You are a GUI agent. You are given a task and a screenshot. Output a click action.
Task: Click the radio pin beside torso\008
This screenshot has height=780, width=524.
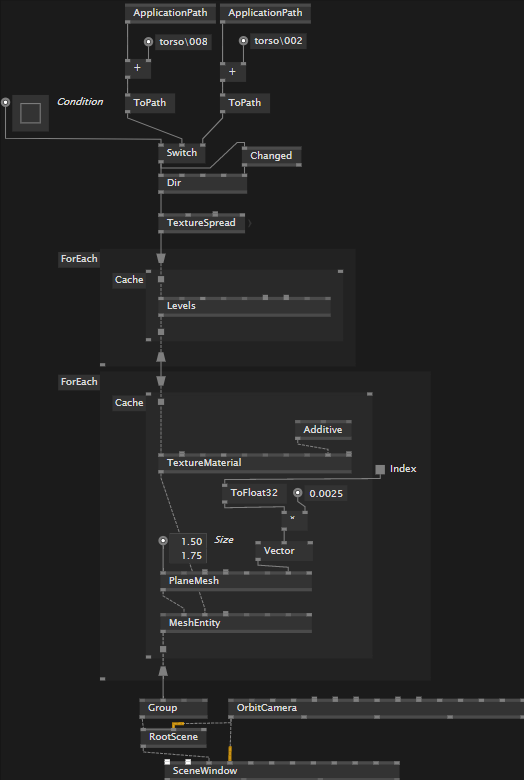[x=148, y=42]
